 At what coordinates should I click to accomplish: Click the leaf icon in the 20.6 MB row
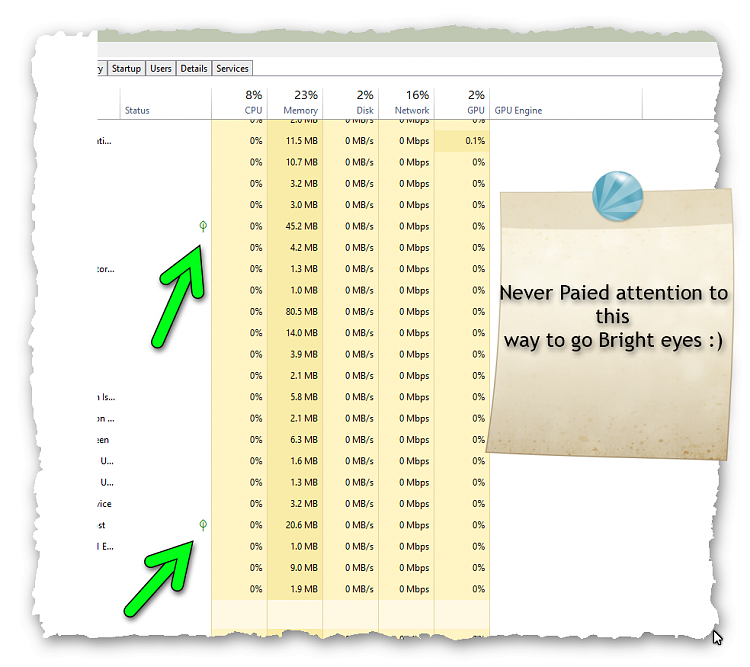[203, 525]
